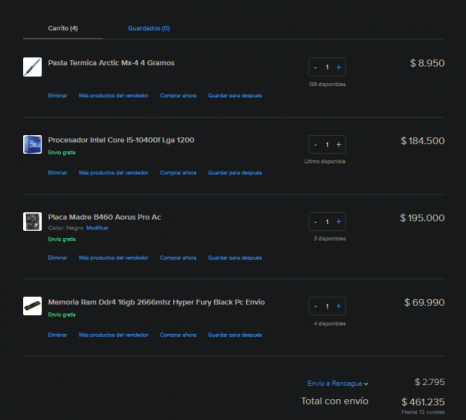Click Eliminar for Memoria Ram Ddr4
466x420 pixels.
coord(57,335)
